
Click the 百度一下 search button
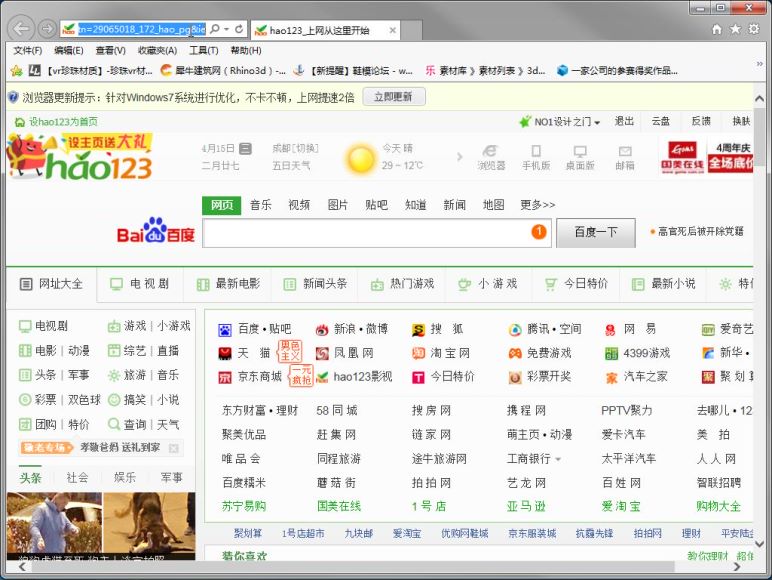pos(596,232)
